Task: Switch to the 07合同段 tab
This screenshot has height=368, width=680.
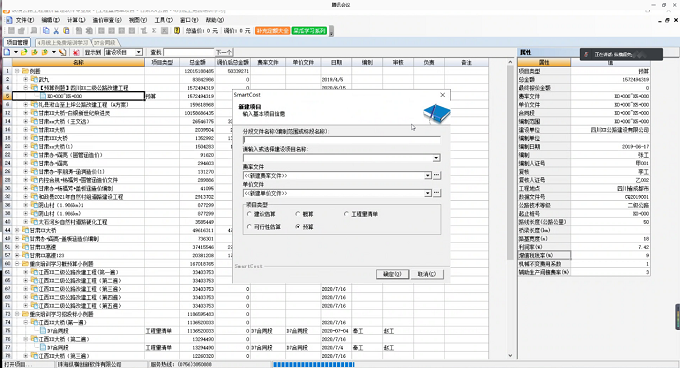Action: [105, 42]
